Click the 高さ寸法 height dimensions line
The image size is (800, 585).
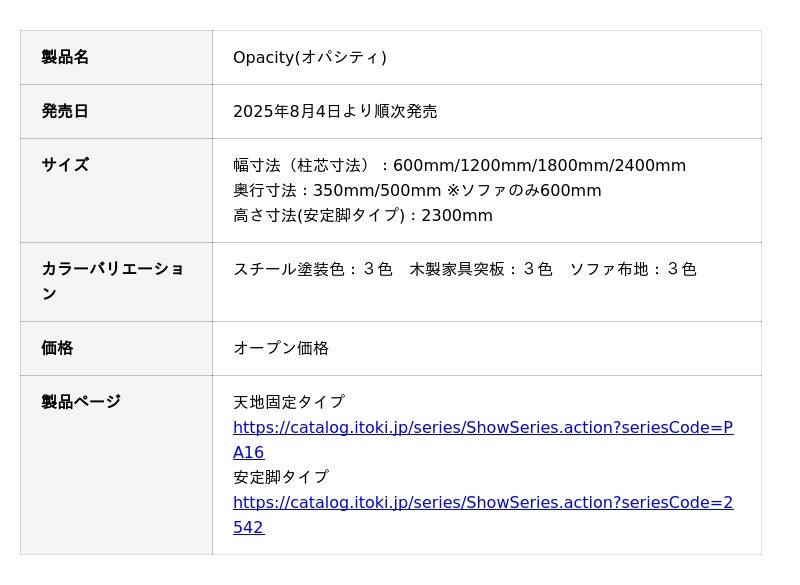(363, 215)
